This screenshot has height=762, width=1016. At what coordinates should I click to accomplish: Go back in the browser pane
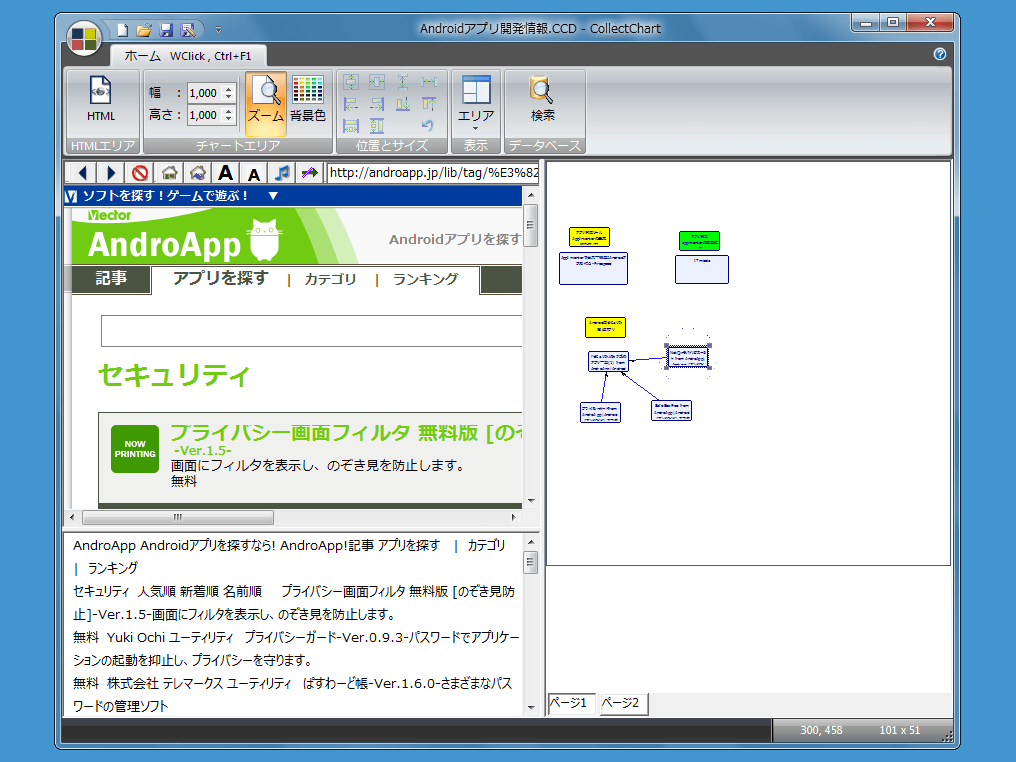(x=82, y=173)
